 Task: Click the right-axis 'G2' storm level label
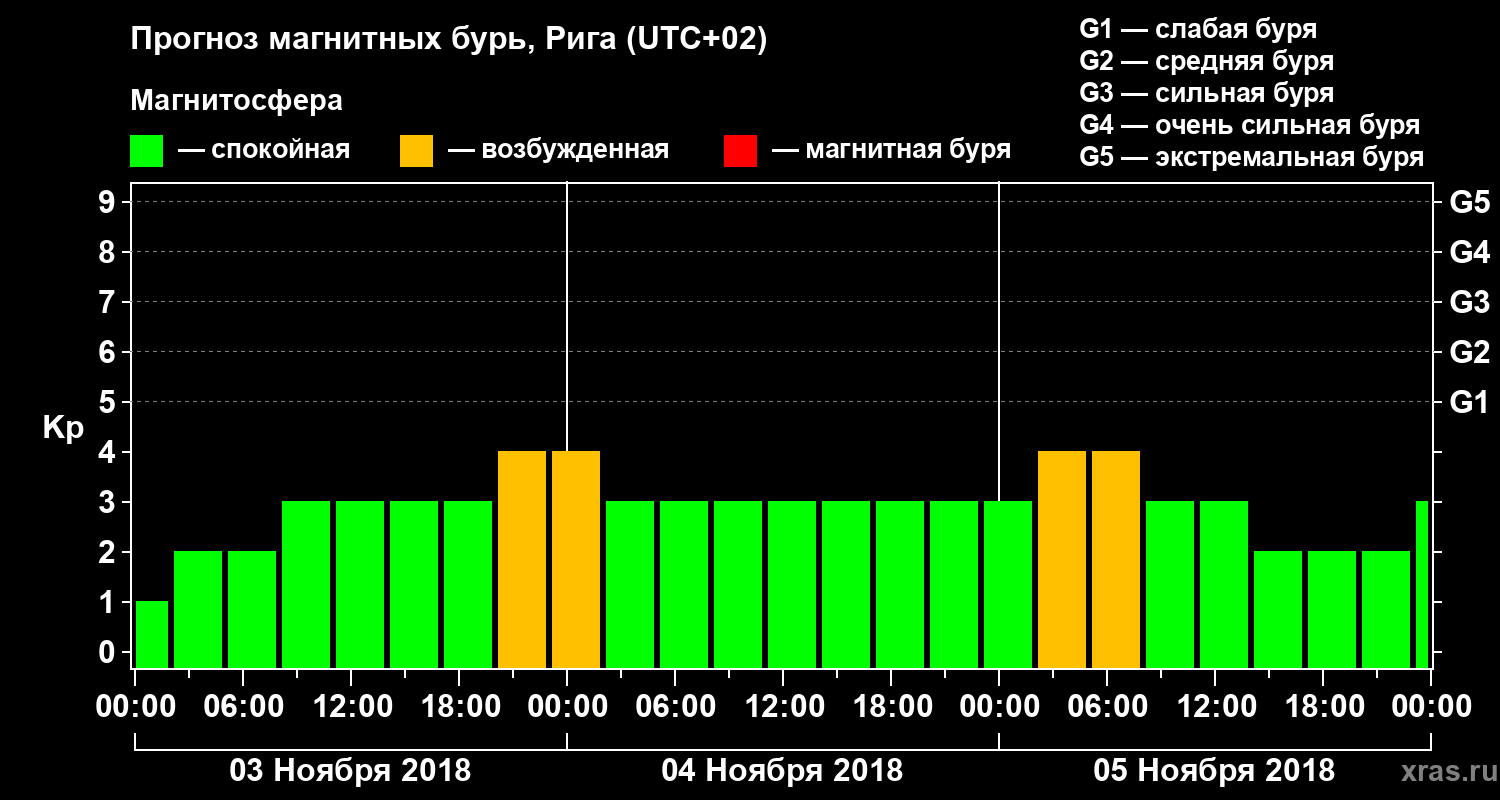(1469, 353)
